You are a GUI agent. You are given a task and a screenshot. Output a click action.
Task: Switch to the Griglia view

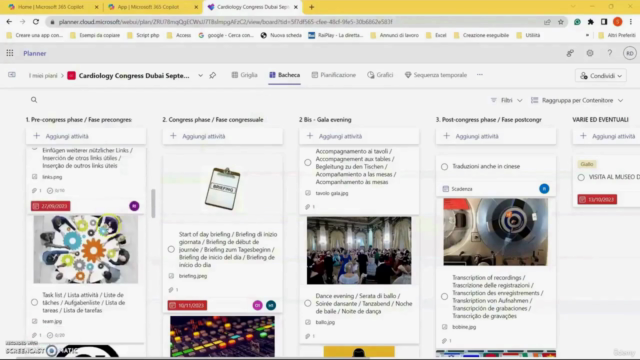coord(244,75)
